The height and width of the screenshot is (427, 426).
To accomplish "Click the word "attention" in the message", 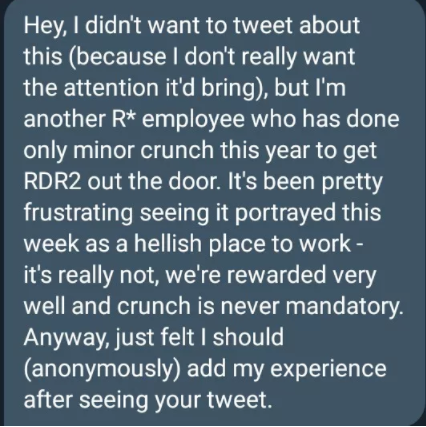I will click(x=112, y=87).
